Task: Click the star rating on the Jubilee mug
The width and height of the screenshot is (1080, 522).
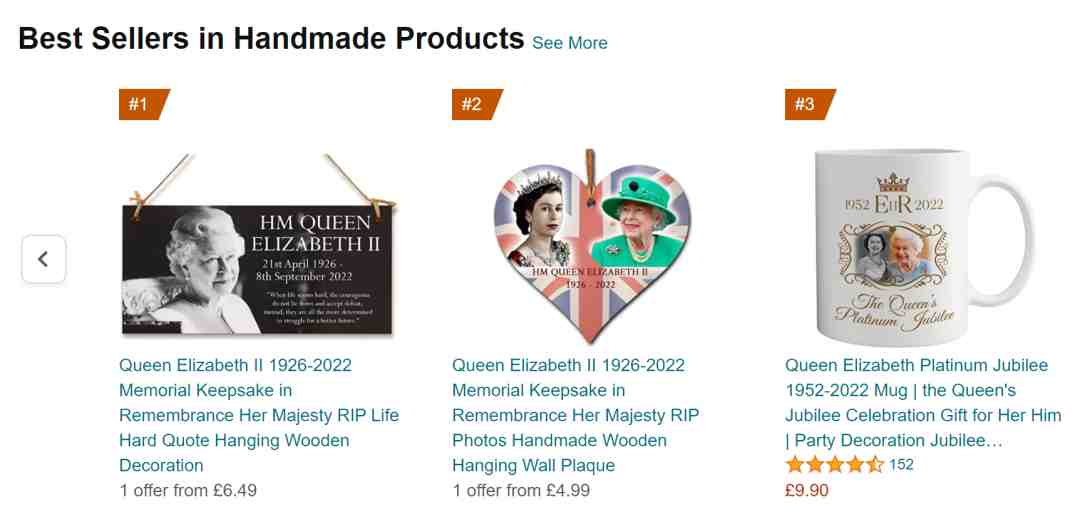Action: click(835, 465)
